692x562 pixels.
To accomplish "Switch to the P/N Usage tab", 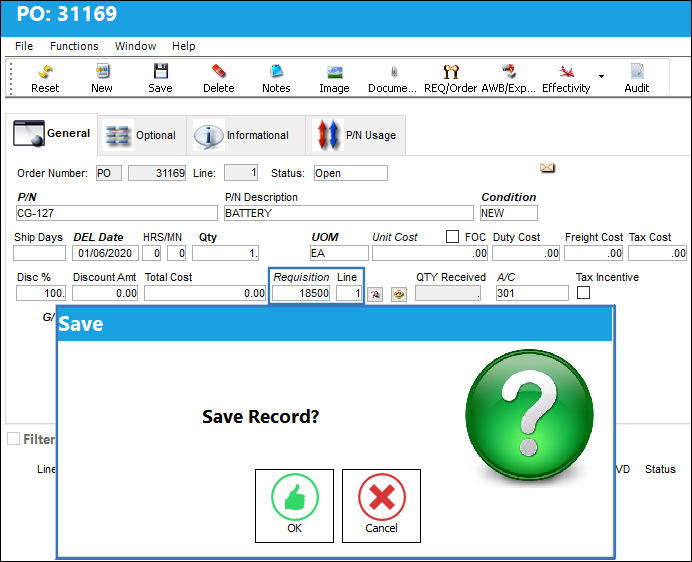I will click(x=356, y=135).
